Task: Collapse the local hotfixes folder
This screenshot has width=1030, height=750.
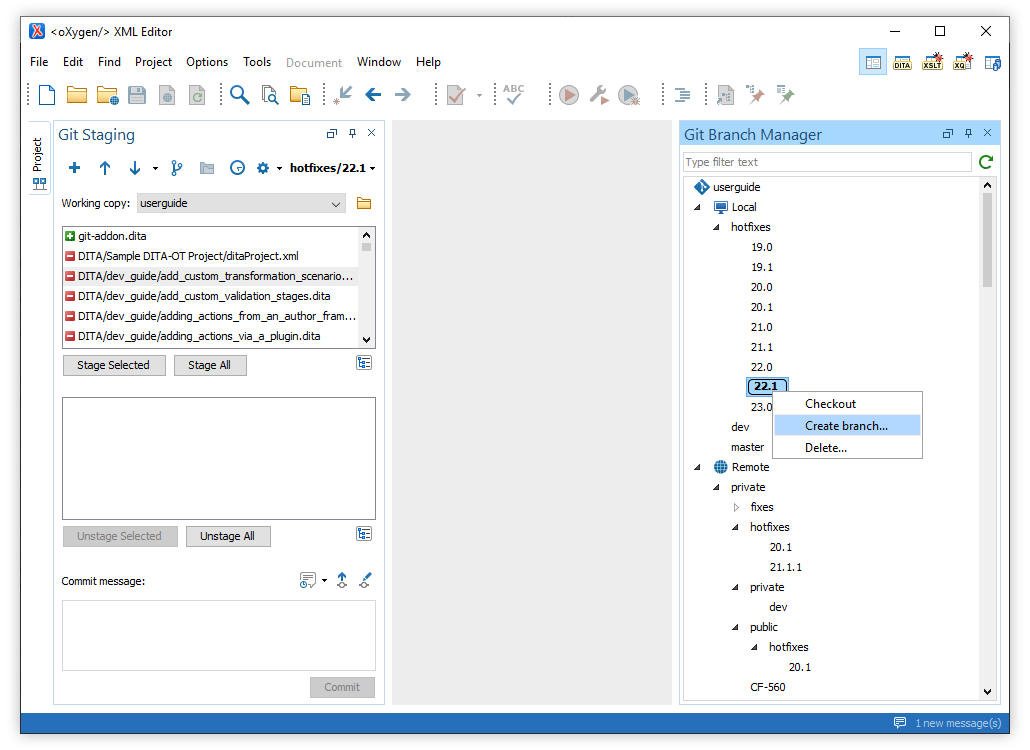Action: (717, 227)
